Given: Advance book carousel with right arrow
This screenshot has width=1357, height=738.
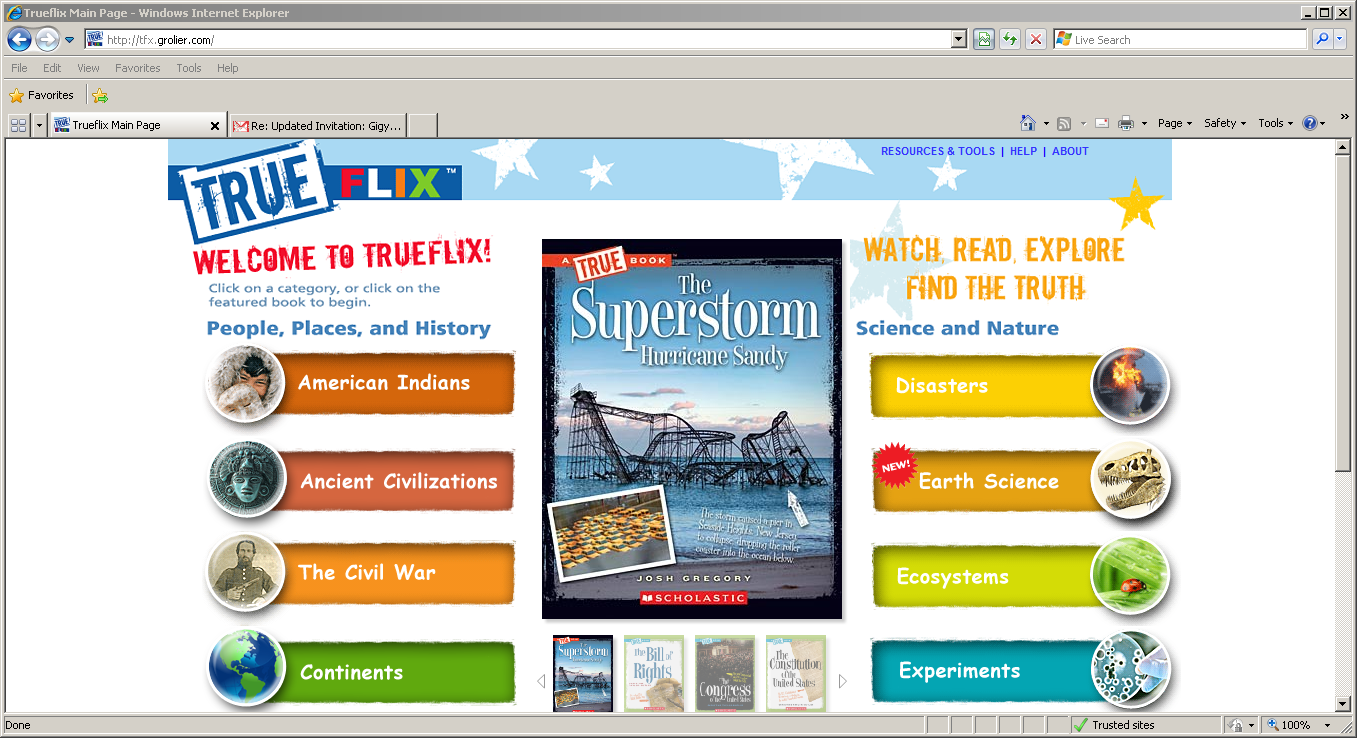Looking at the screenshot, I should (x=843, y=681).
